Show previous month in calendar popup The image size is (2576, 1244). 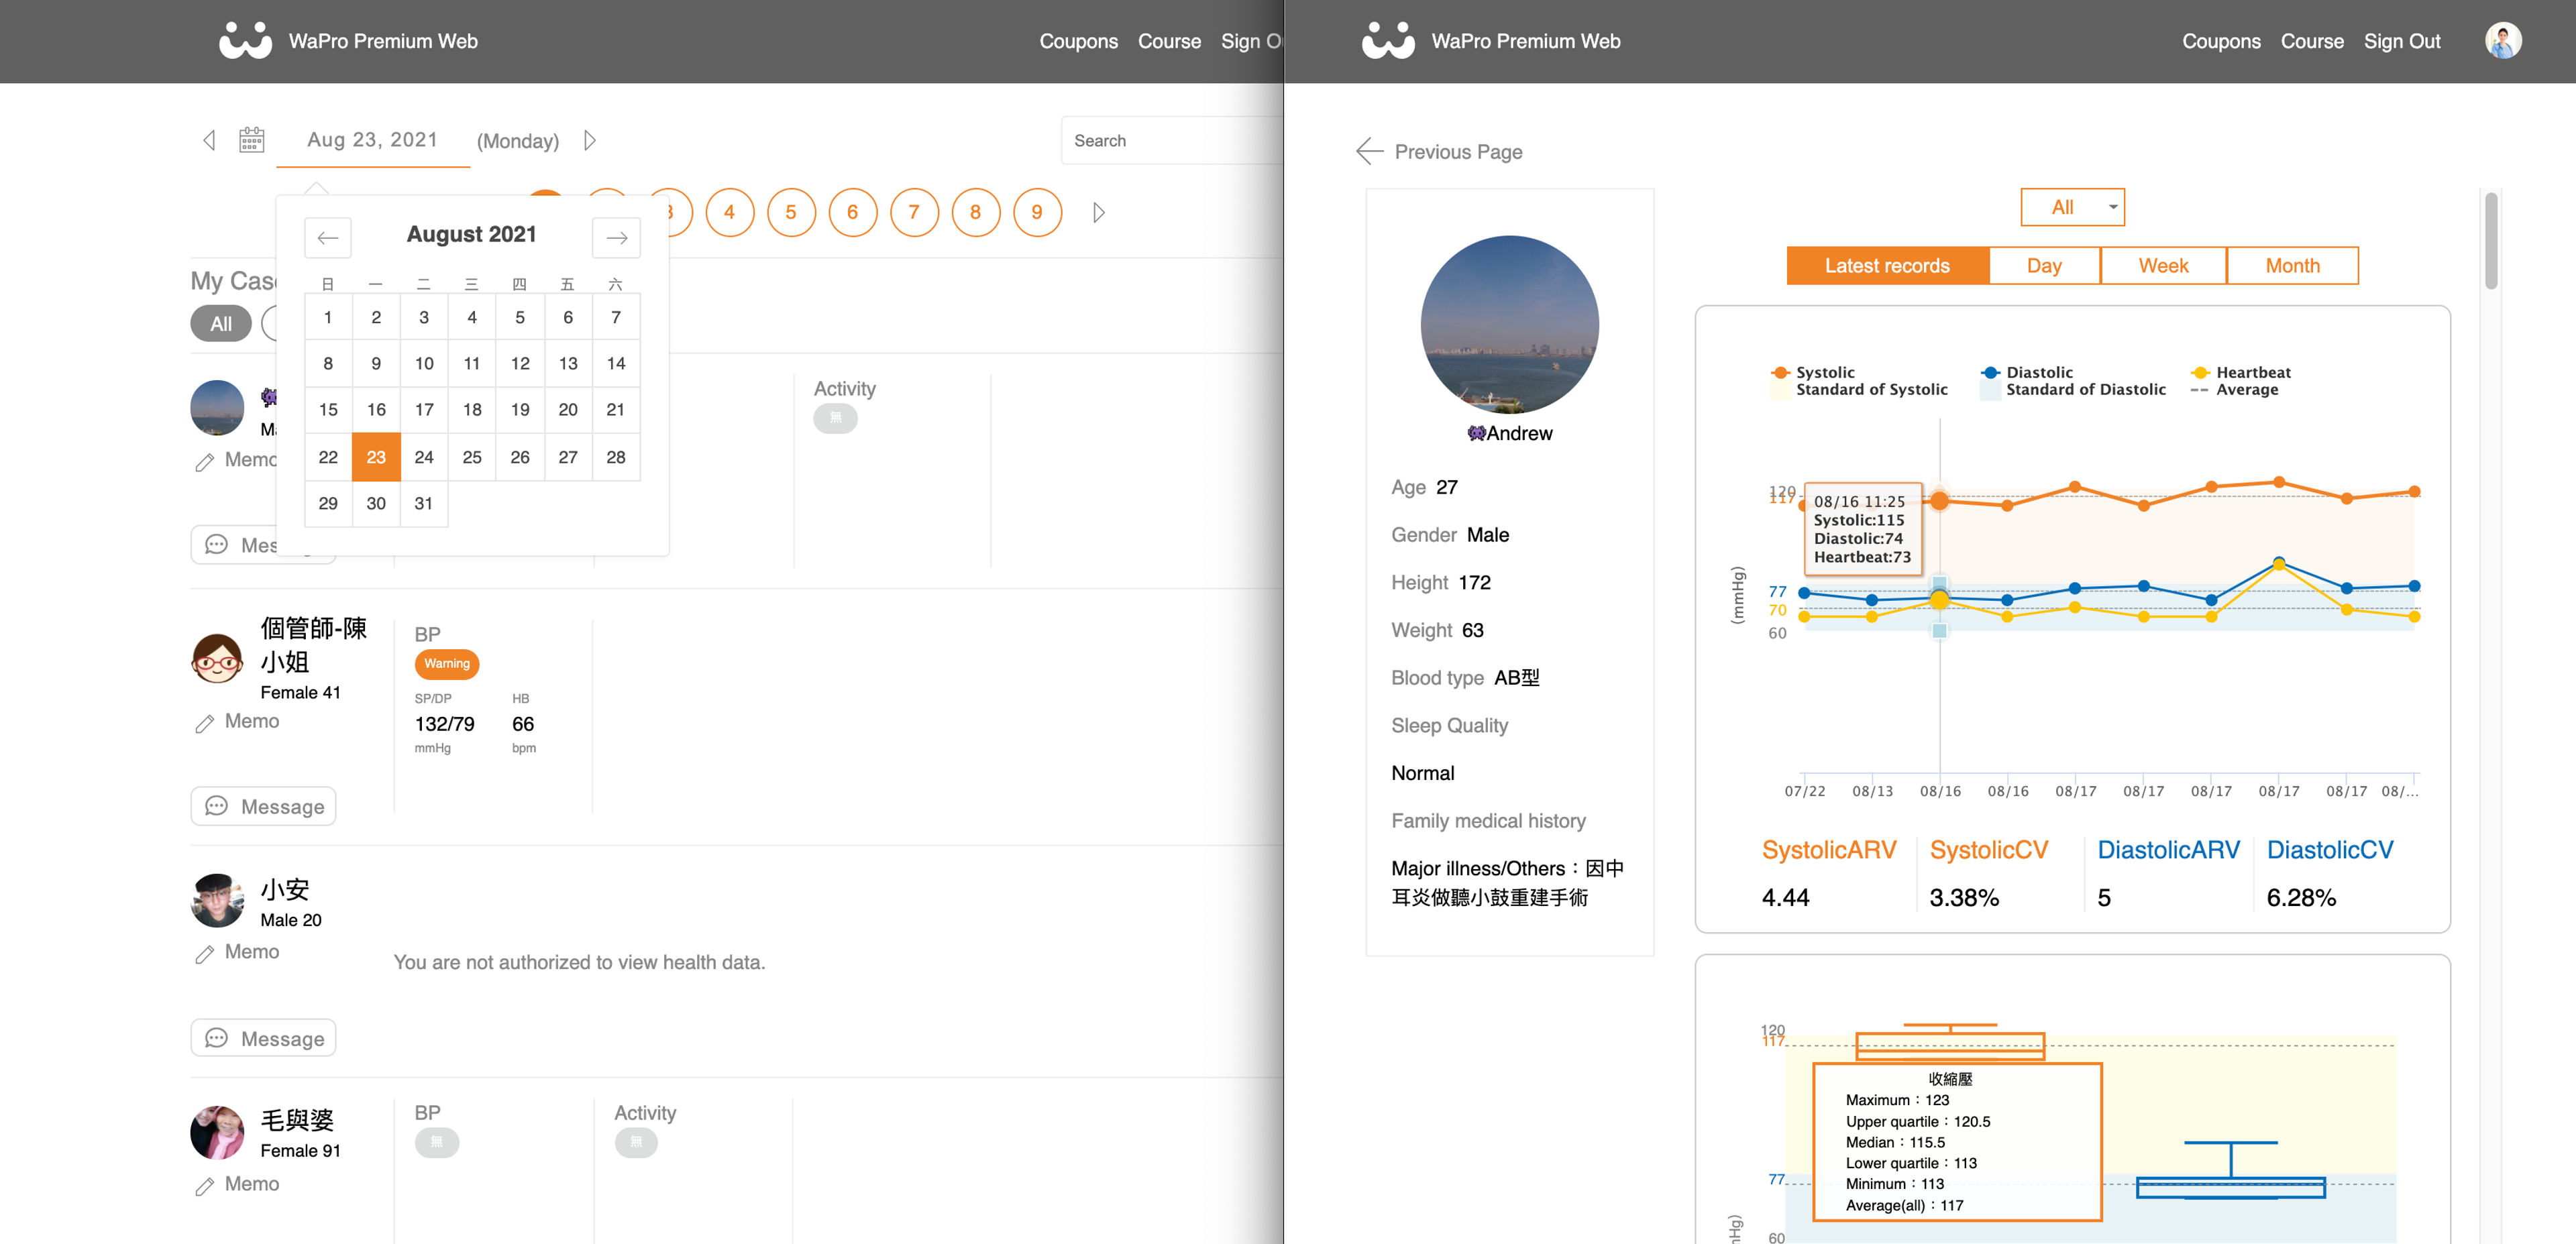point(328,238)
